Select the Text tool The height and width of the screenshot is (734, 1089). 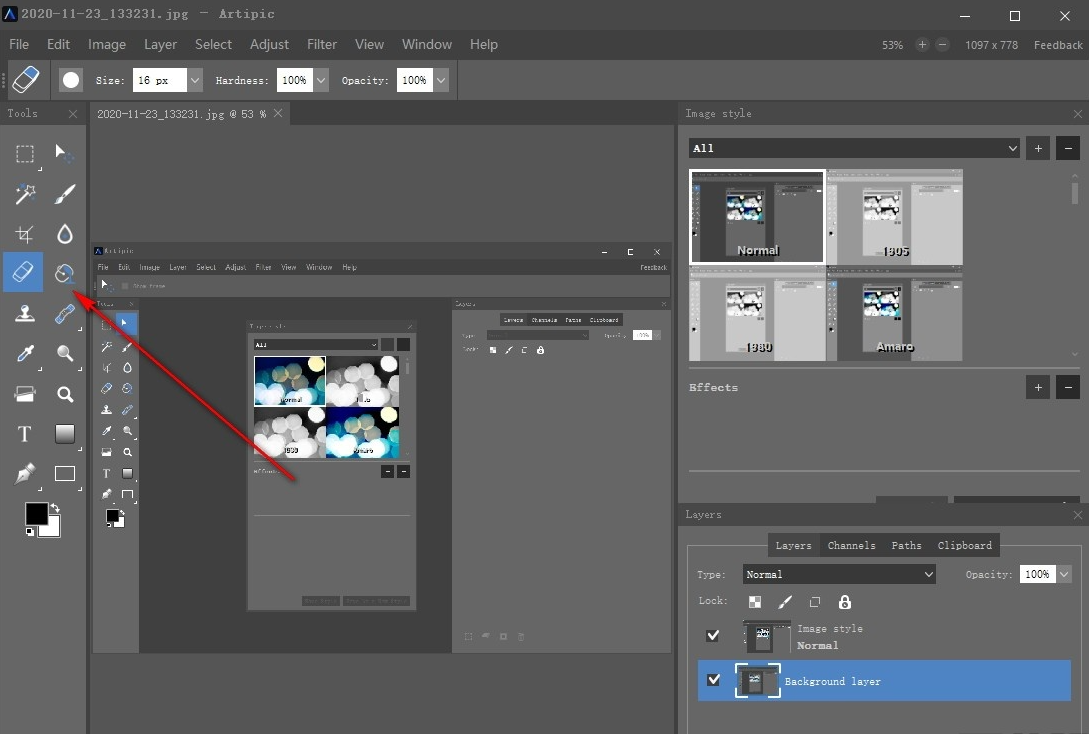[24, 434]
